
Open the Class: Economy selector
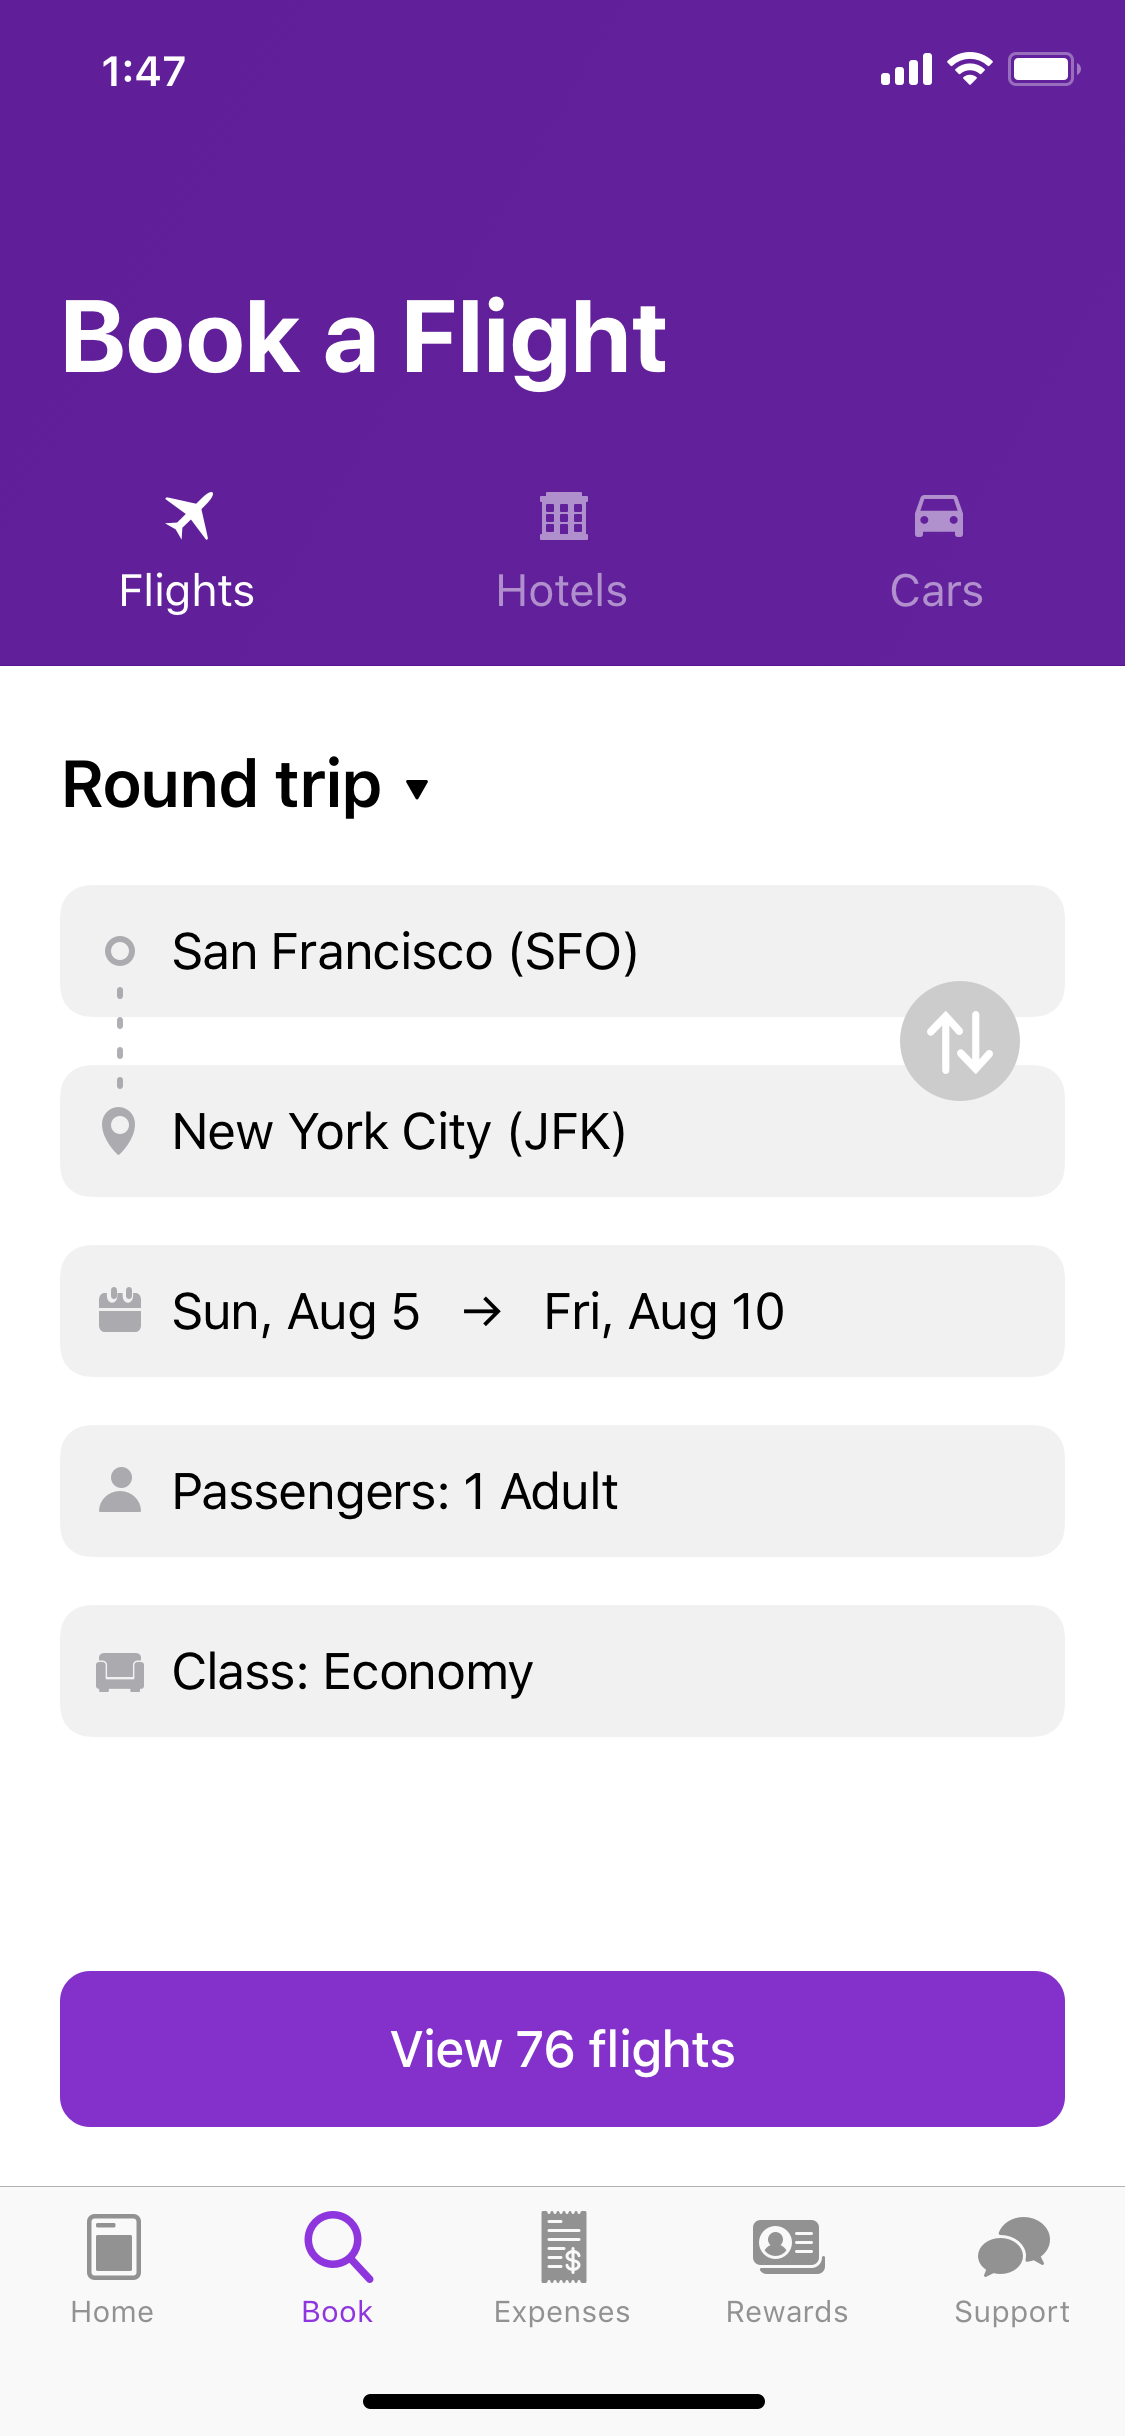click(562, 1671)
